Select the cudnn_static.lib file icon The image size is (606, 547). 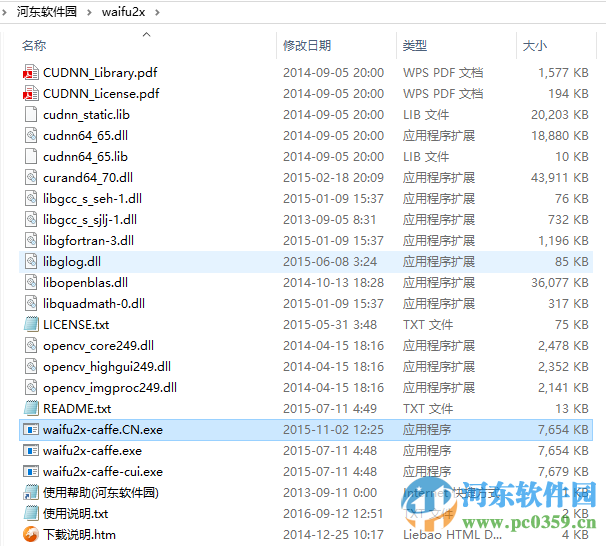click(x=31, y=114)
